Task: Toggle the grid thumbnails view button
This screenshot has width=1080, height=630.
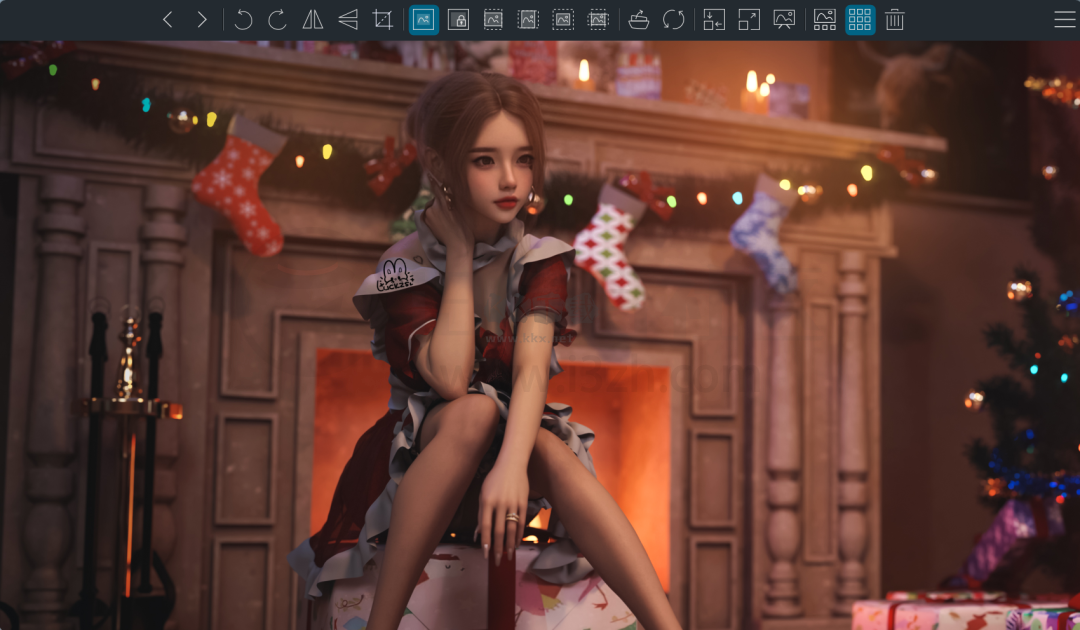Action: pyautogui.click(x=859, y=19)
